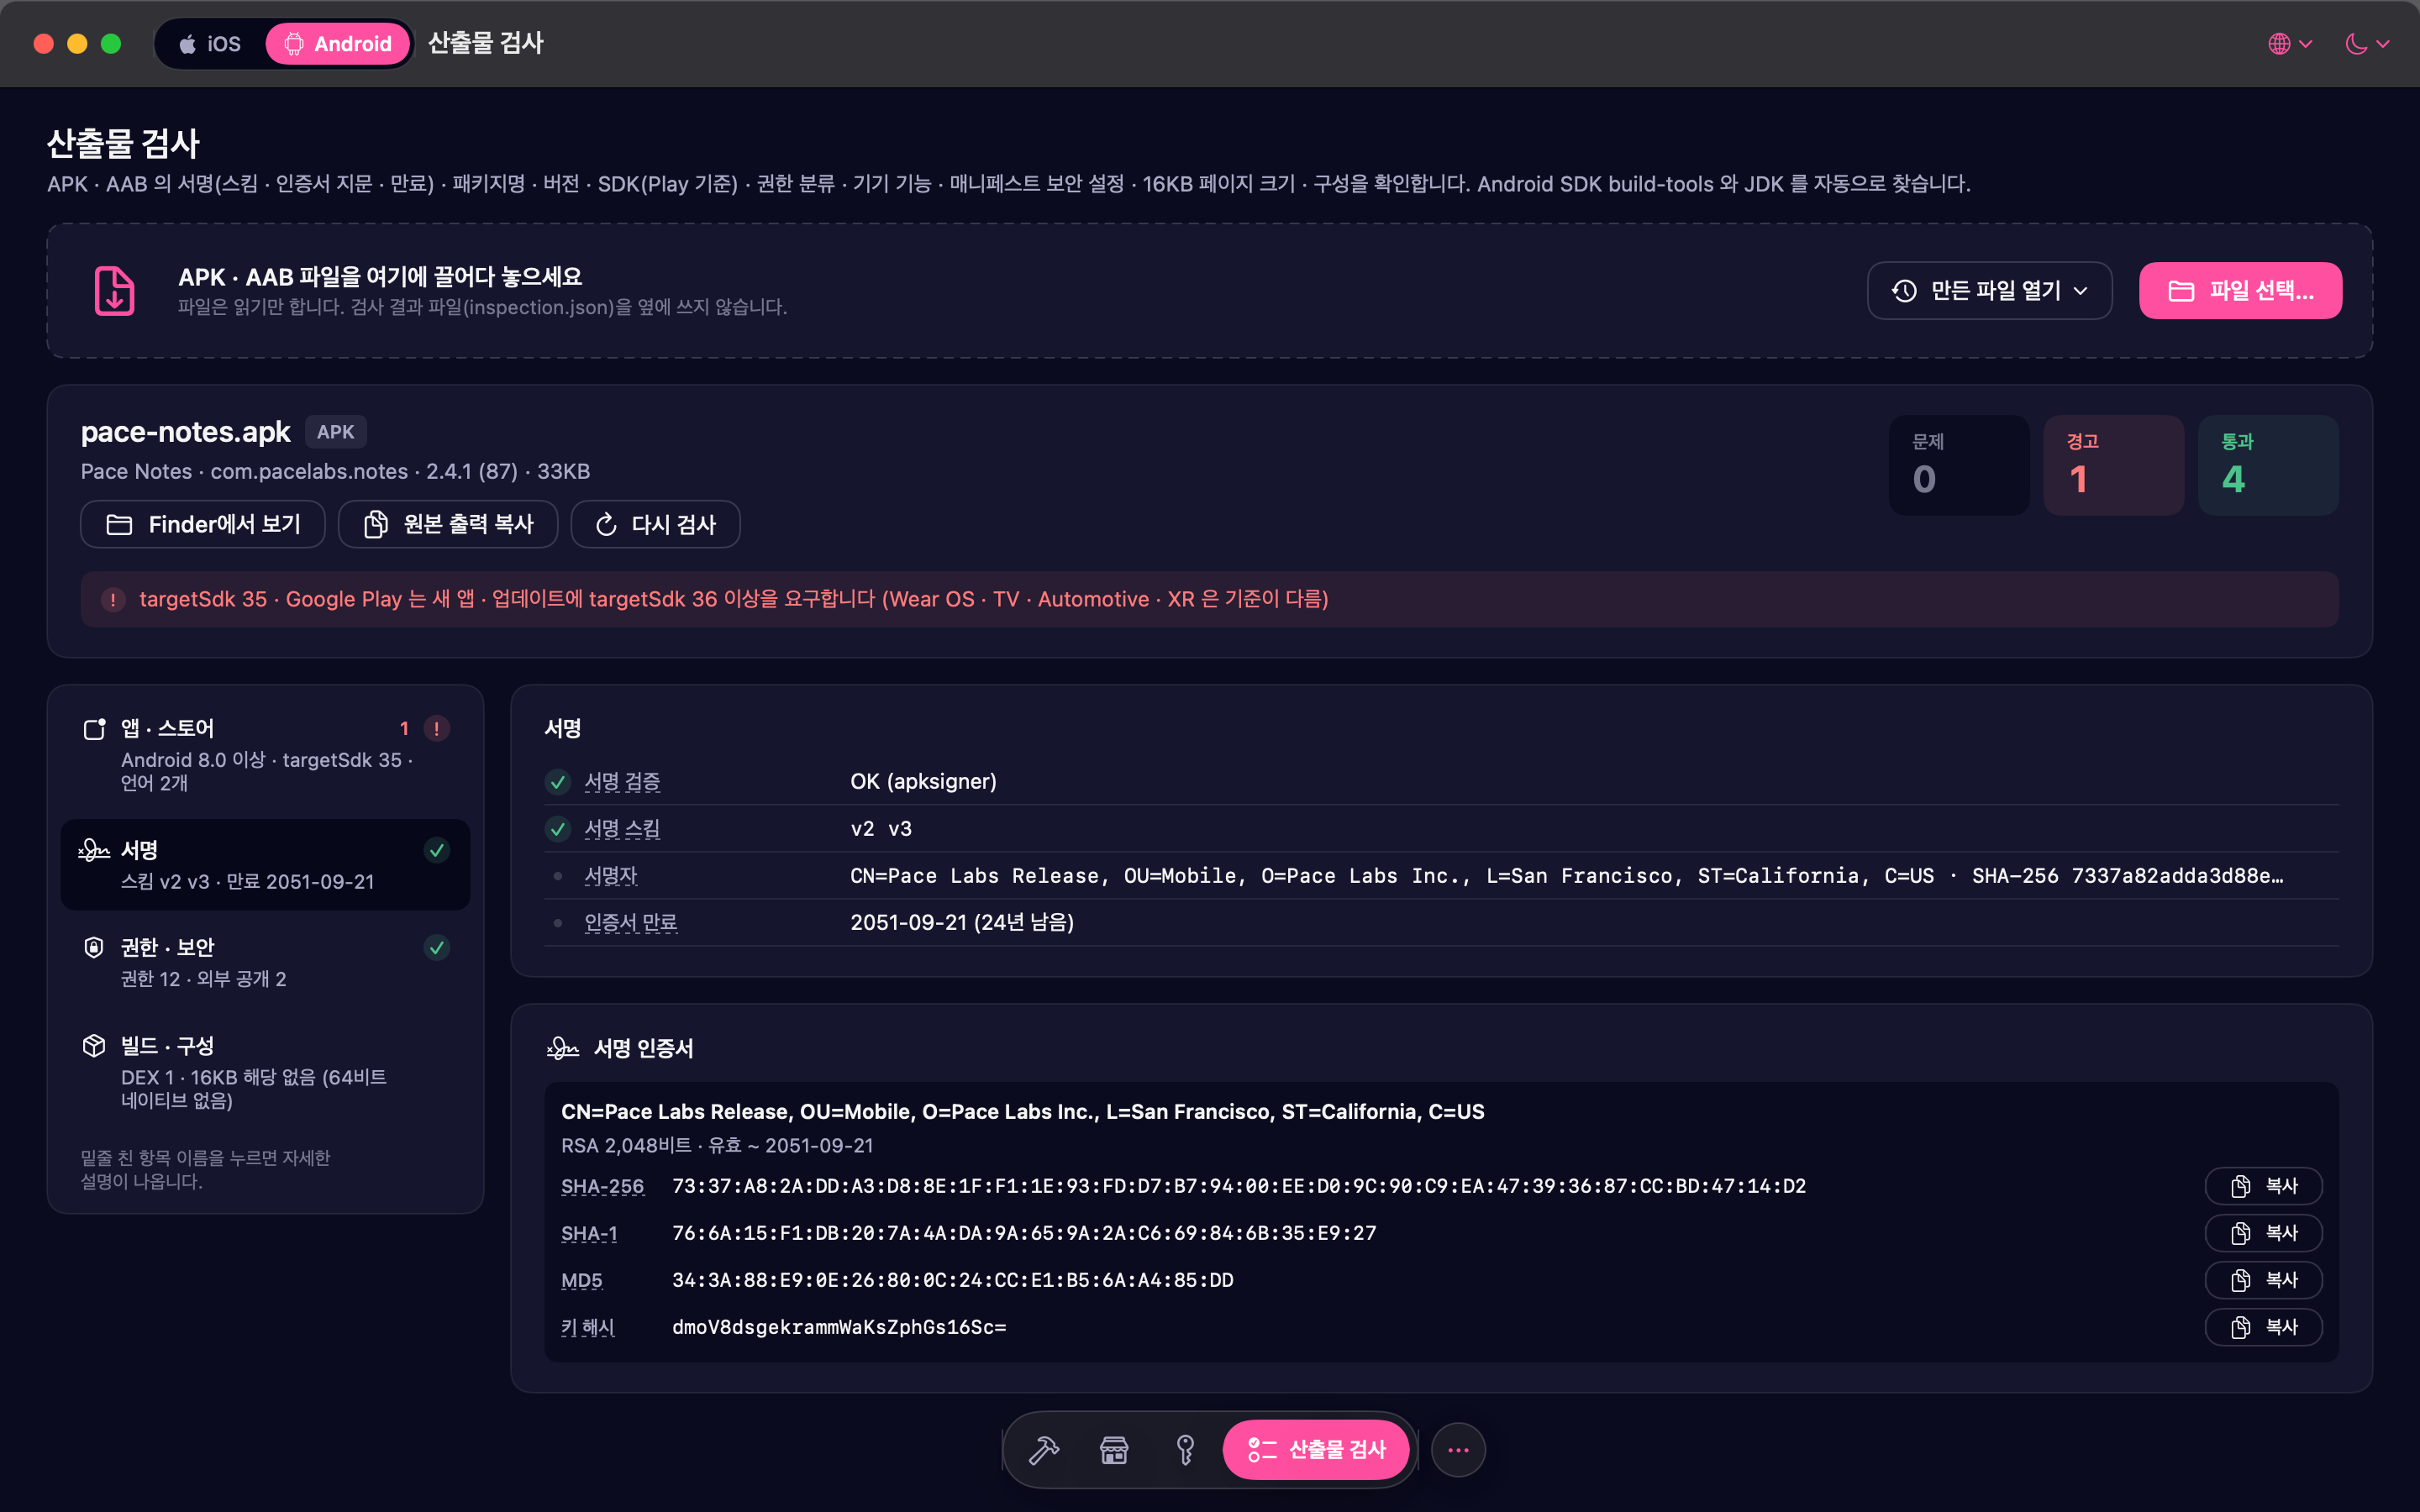Copy the SHA-256 fingerprint

click(2263, 1186)
